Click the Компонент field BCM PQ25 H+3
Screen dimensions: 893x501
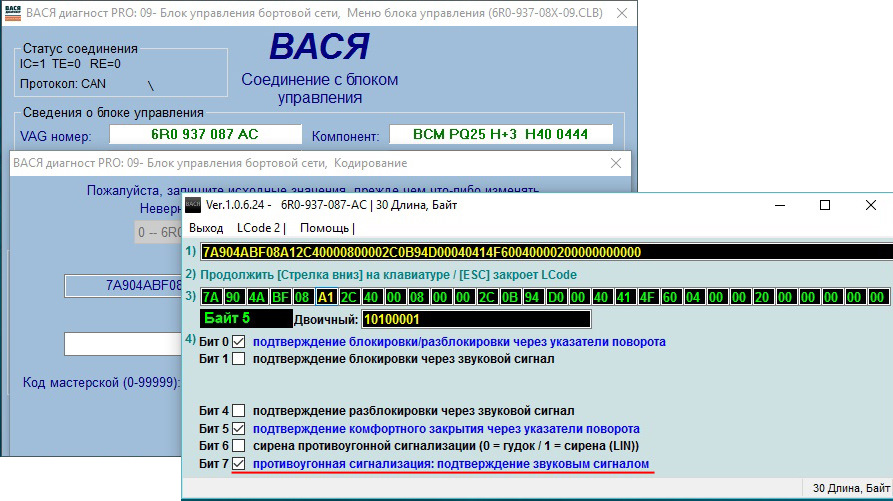(501, 134)
